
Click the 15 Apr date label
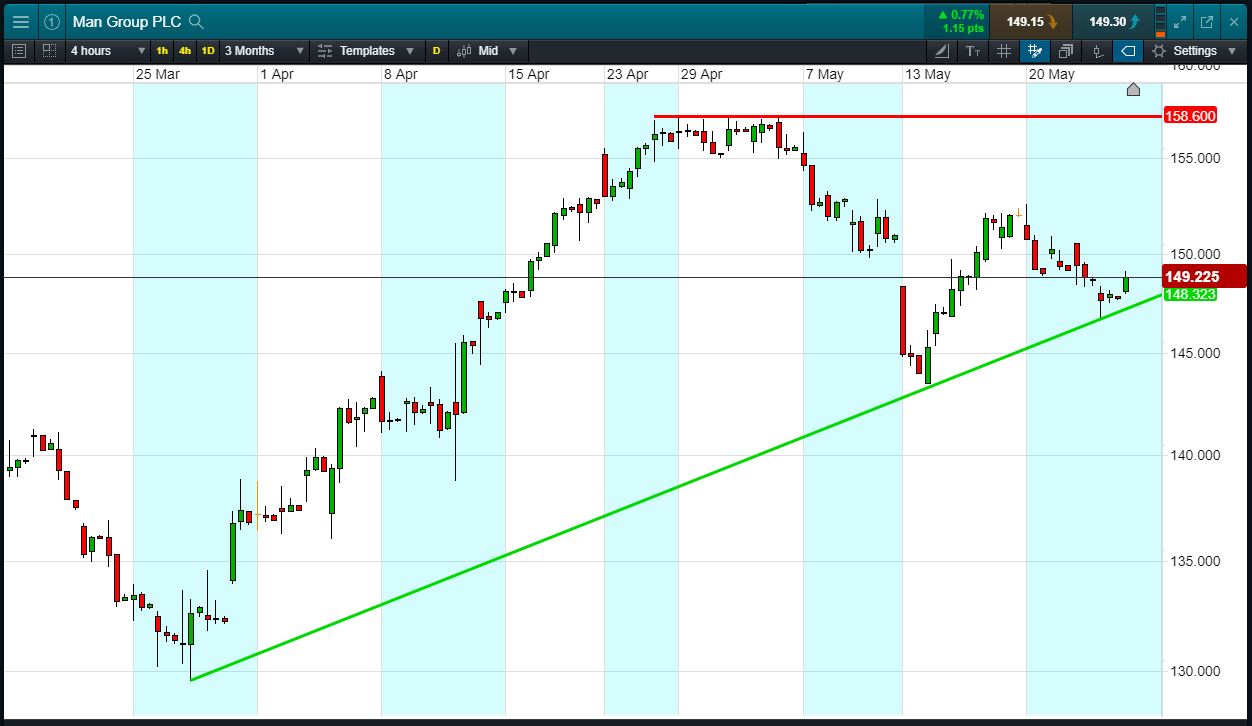pyautogui.click(x=528, y=74)
